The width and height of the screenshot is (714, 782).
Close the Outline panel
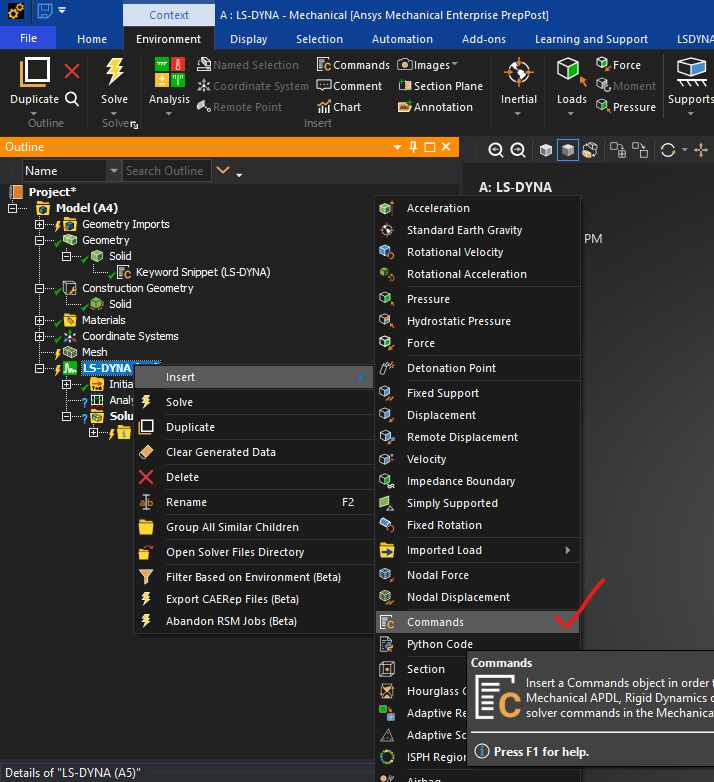click(446, 147)
